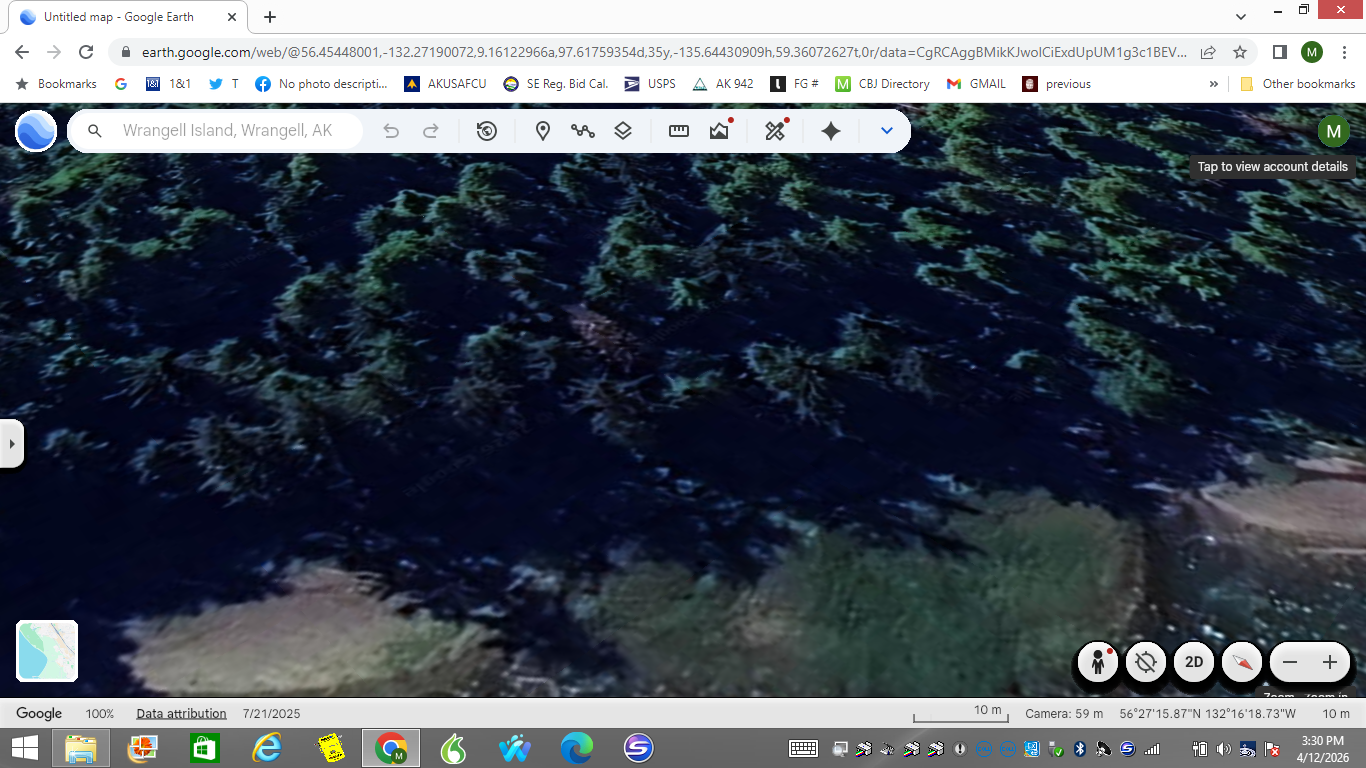Select the ruler measure tool
The width and height of the screenshot is (1366, 768).
pyautogui.click(x=679, y=131)
